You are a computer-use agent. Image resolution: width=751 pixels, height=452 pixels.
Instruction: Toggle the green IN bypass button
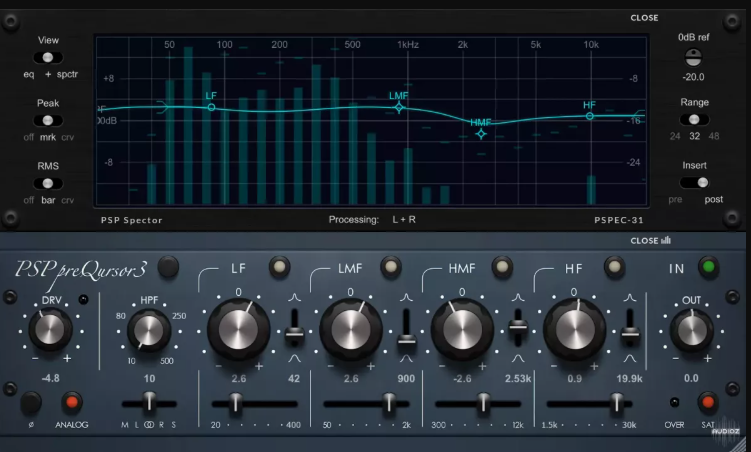pyautogui.click(x=709, y=267)
